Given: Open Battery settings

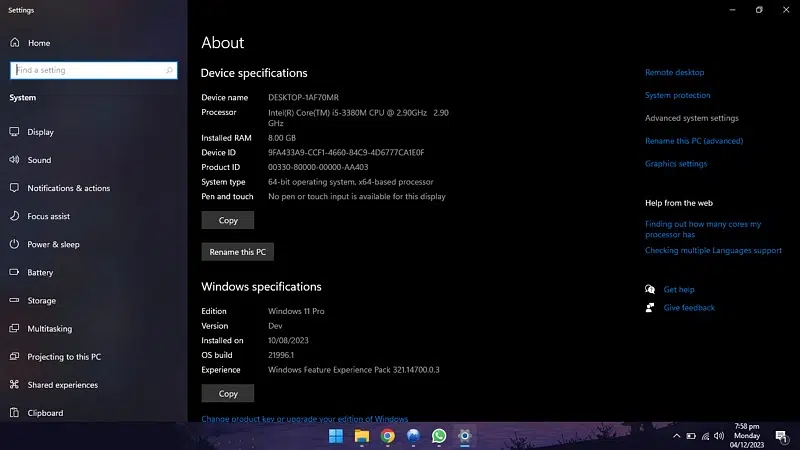Looking at the screenshot, I should coord(40,272).
